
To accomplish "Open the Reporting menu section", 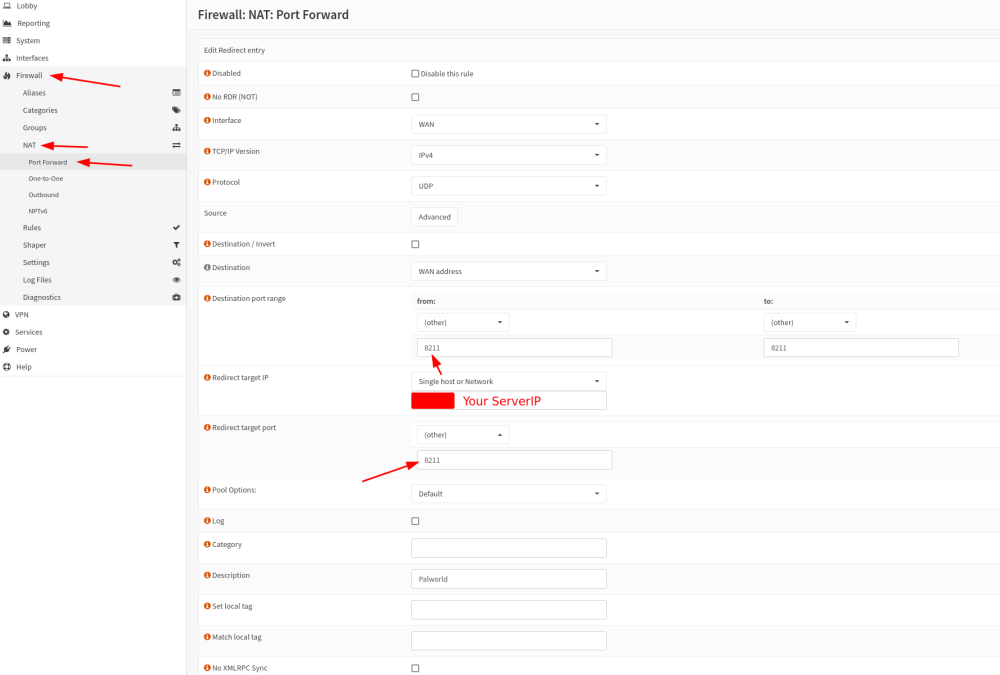I will click(x=33, y=24).
